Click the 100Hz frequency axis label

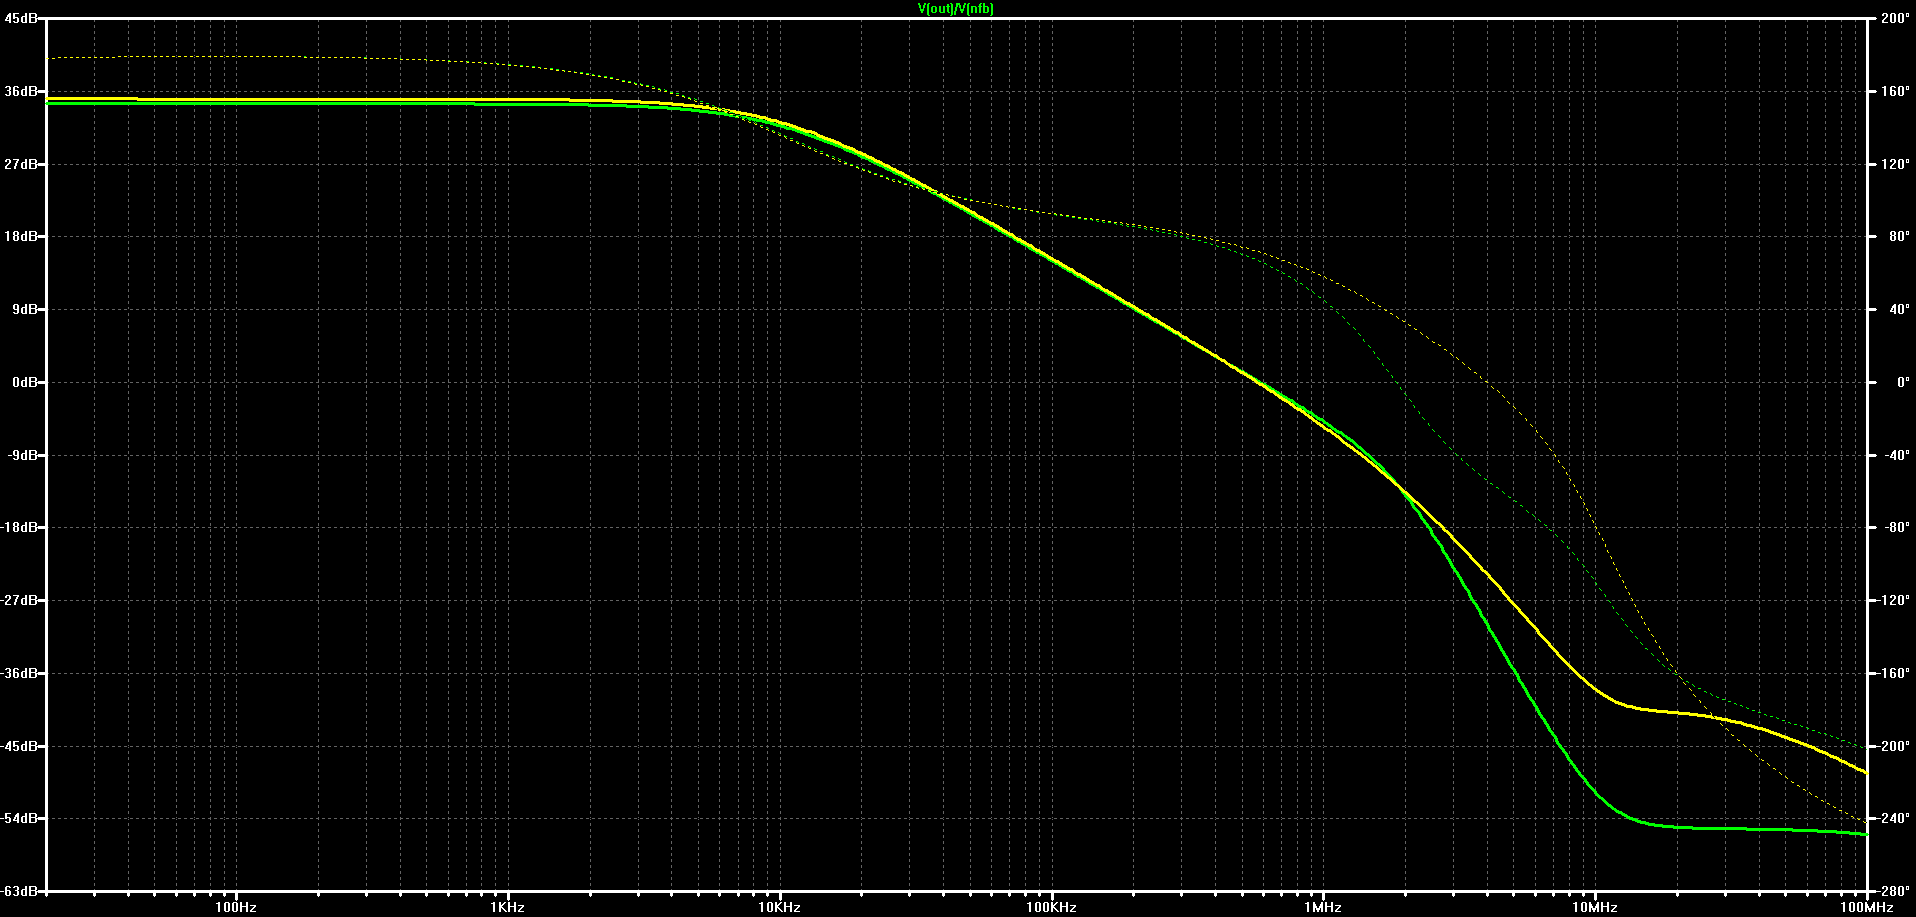click(x=236, y=908)
